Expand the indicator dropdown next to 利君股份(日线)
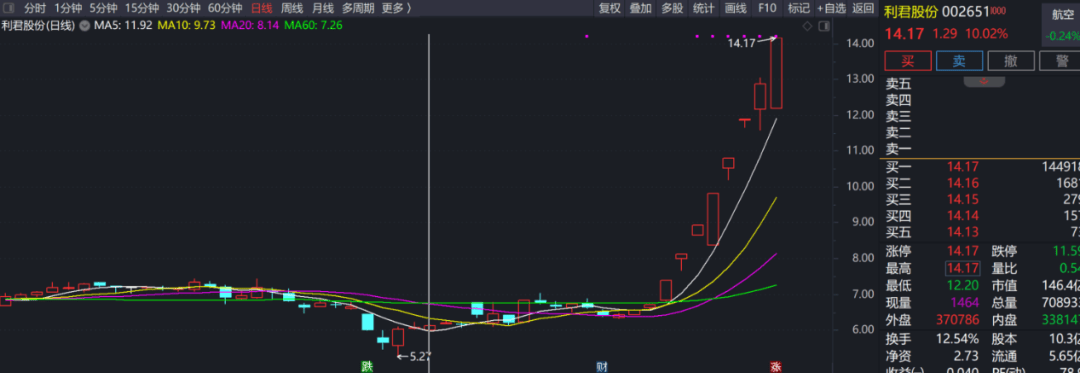 (x=85, y=25)
